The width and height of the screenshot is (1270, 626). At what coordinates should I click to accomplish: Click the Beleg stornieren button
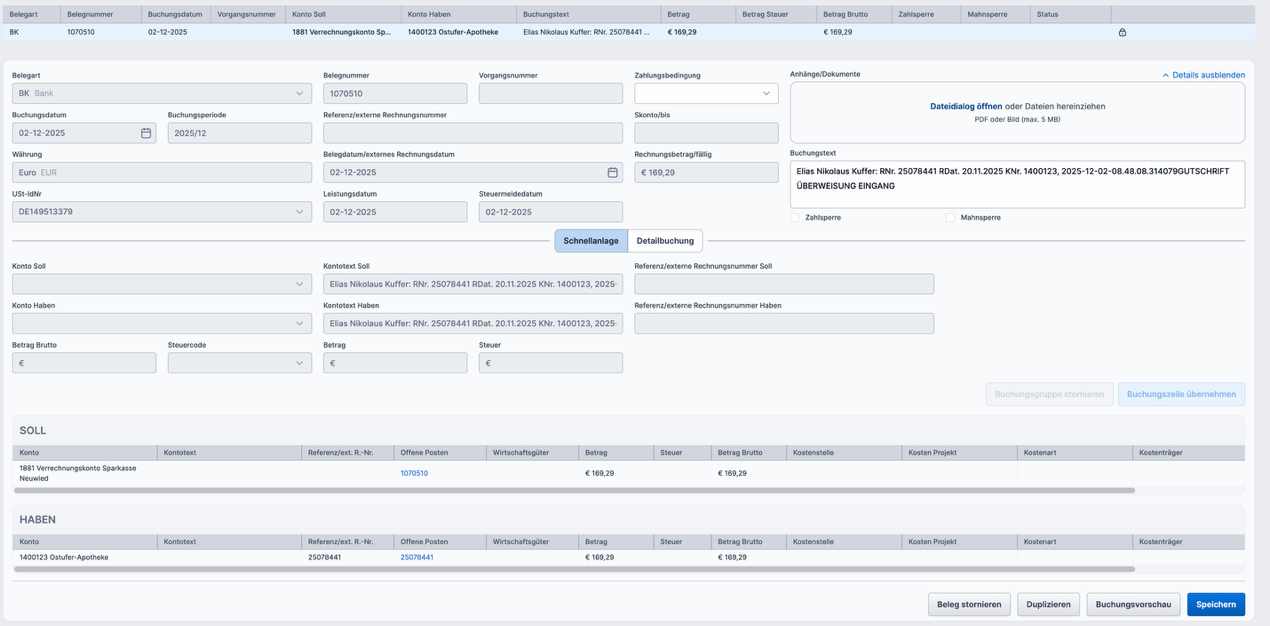coord(968,604)
